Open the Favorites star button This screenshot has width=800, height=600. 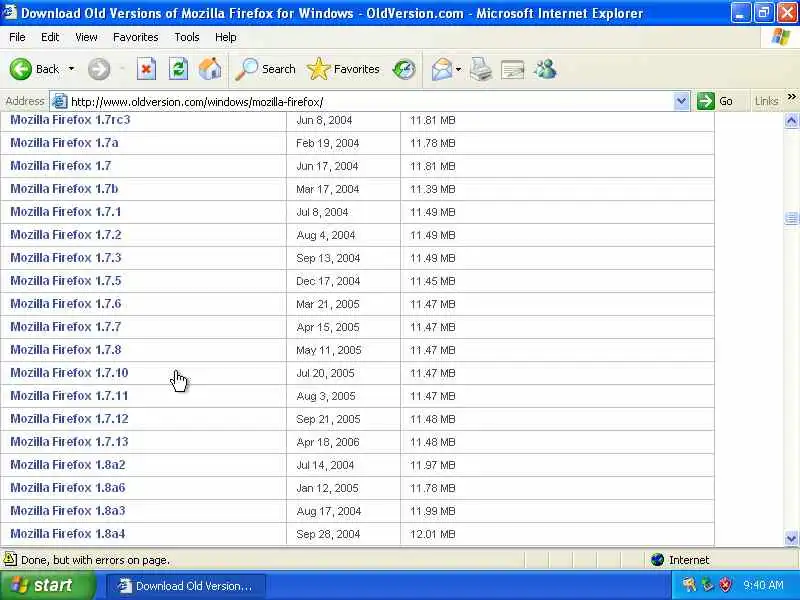point(343,69)
